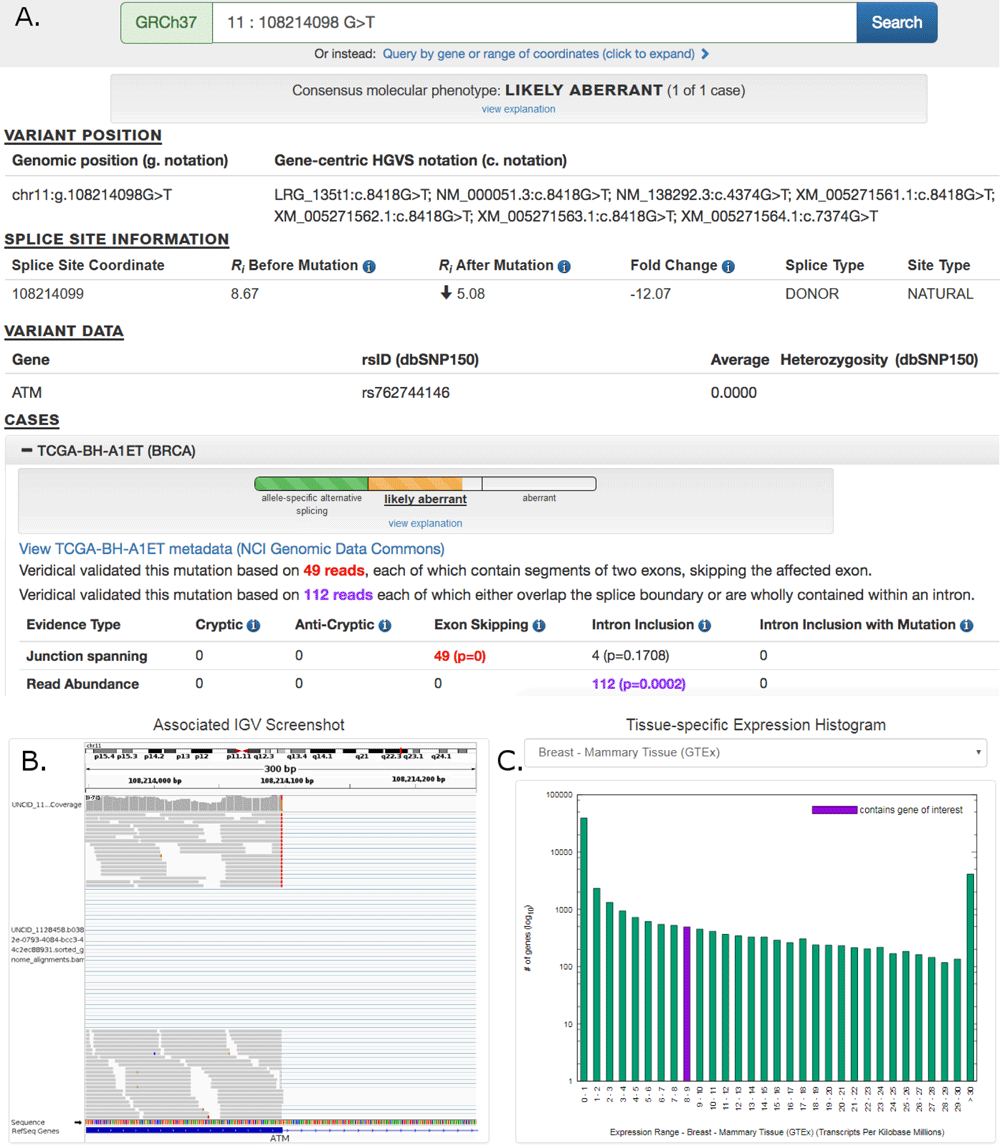Click the 'contains gene of interest' legend swatch
The width and height of the screenshot is (1000, 1147).
coord(834,810)
